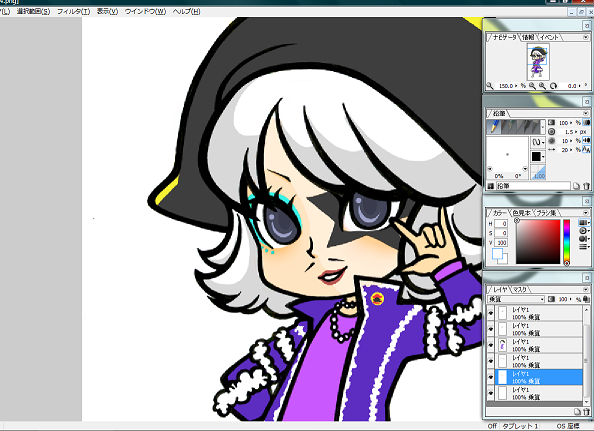Delete layer via the レイヤ panel trash icon

tap(586, 411)
